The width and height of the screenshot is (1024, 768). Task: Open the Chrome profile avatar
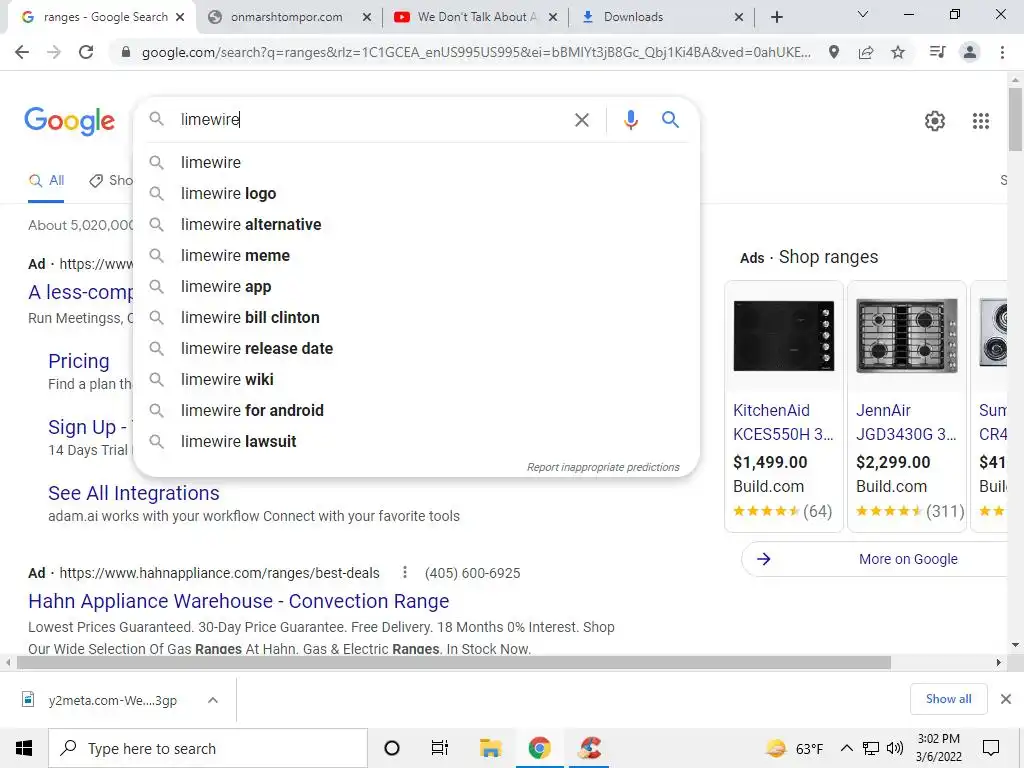(x=970, y=52)
